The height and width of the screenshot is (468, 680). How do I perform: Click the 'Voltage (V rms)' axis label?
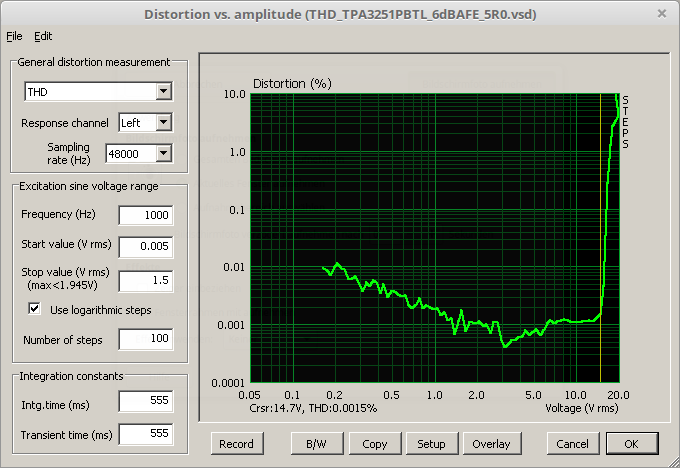click(582, 408)
